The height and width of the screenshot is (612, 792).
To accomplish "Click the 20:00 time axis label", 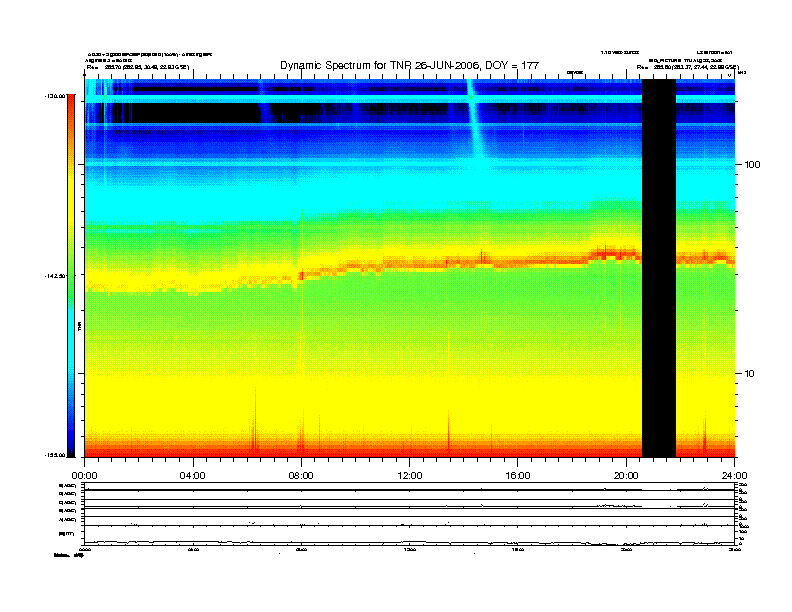I will click(626, 476).
